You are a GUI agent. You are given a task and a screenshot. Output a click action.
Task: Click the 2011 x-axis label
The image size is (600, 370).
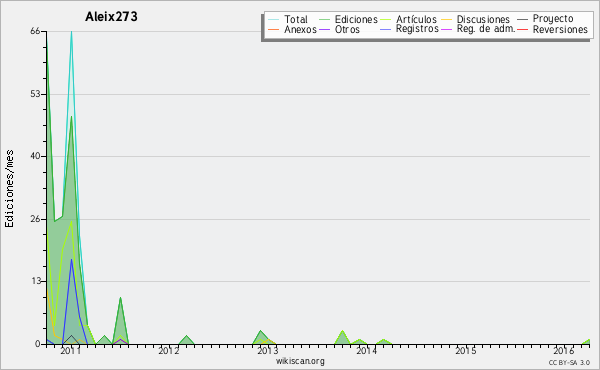[71, 350]
